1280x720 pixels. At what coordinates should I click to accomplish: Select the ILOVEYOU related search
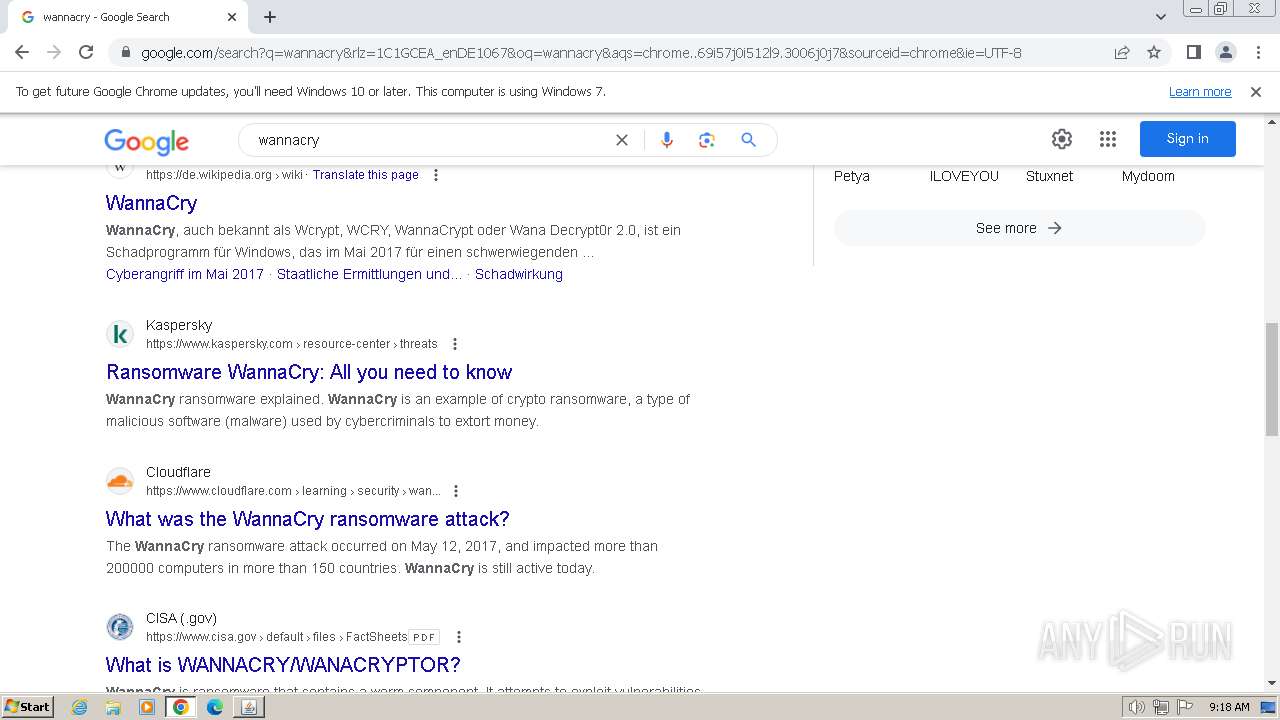[964, 176]
